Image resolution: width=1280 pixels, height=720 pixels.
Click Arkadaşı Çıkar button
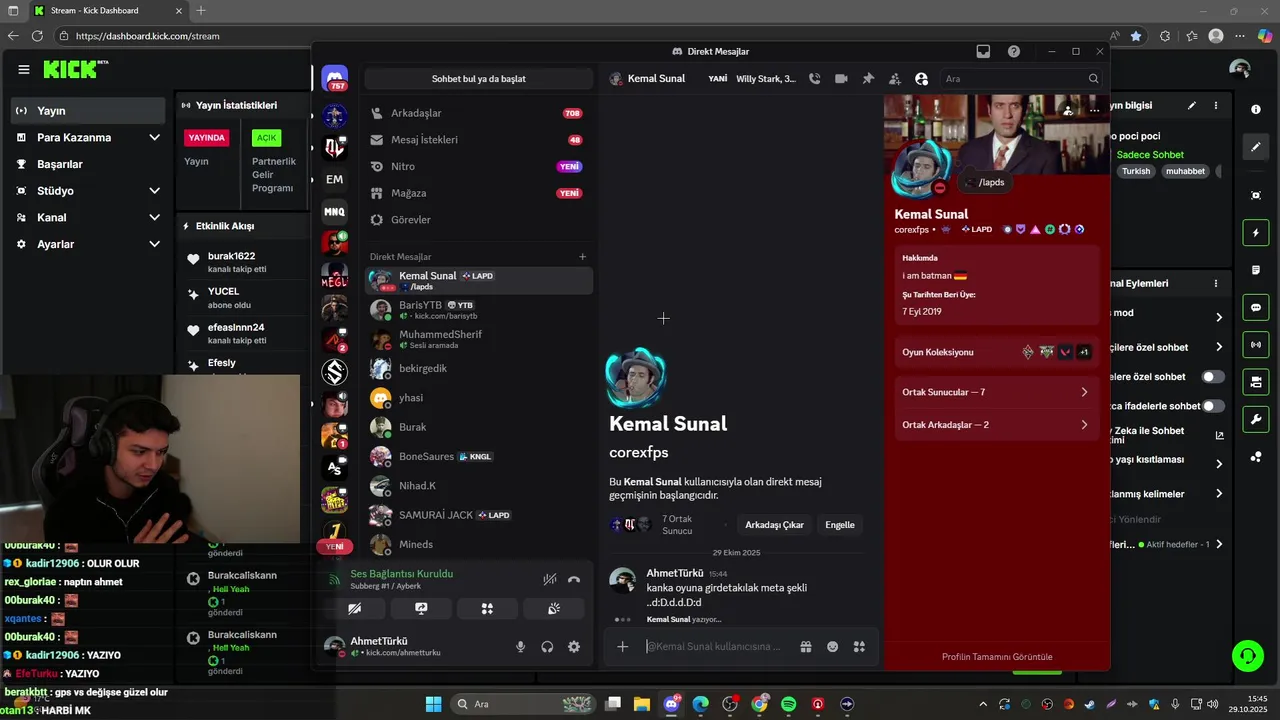774,525
